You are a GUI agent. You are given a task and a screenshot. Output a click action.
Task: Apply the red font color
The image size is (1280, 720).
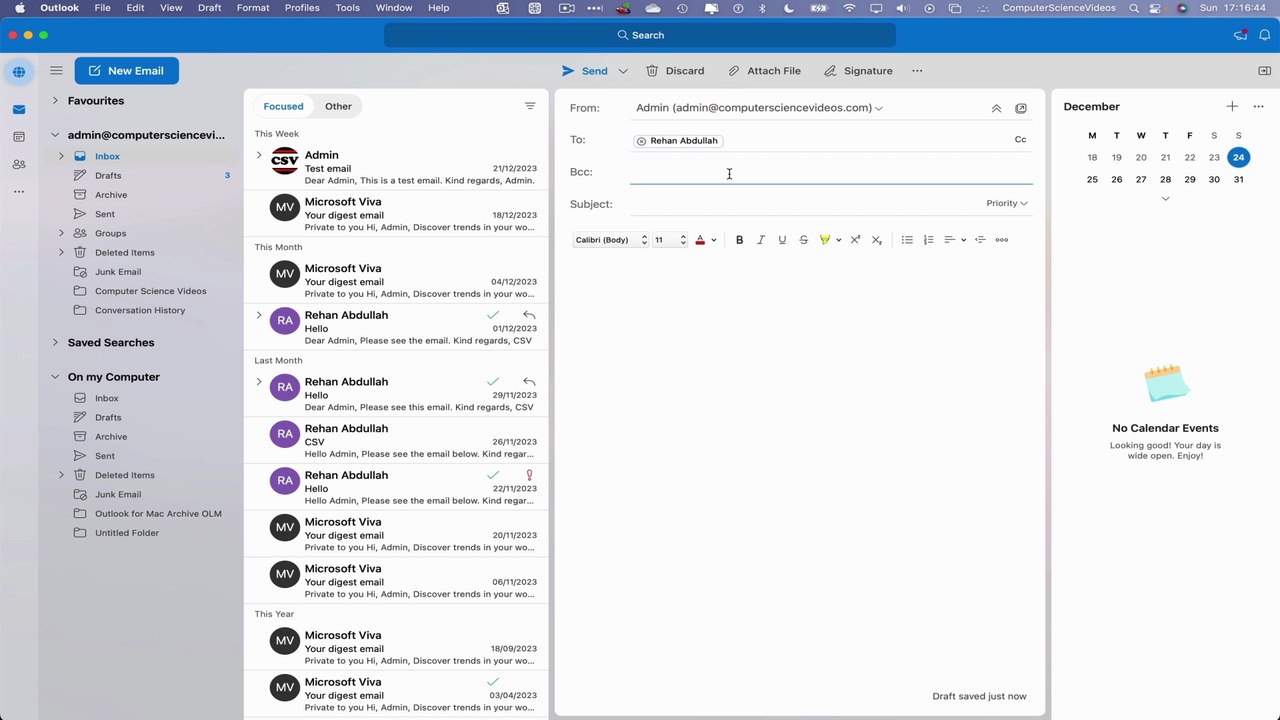(x=700, y=240)
